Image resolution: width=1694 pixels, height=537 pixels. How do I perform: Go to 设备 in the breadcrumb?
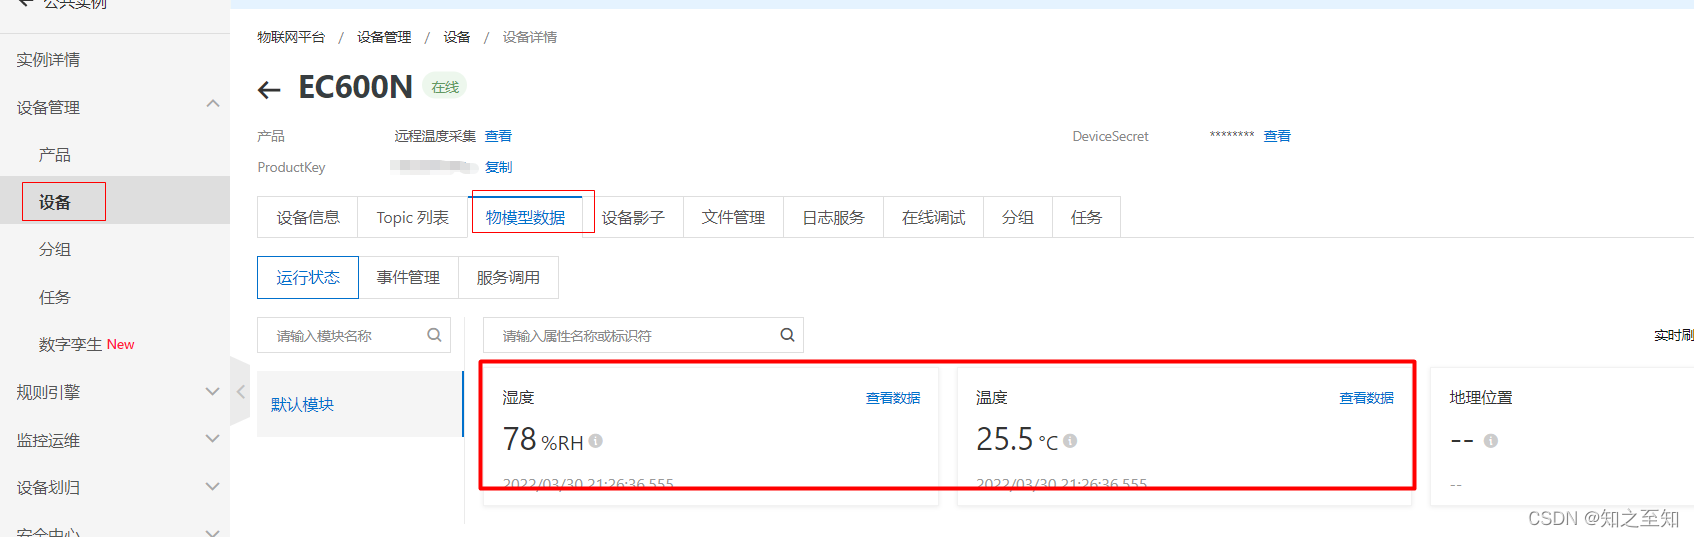(457, 37)
